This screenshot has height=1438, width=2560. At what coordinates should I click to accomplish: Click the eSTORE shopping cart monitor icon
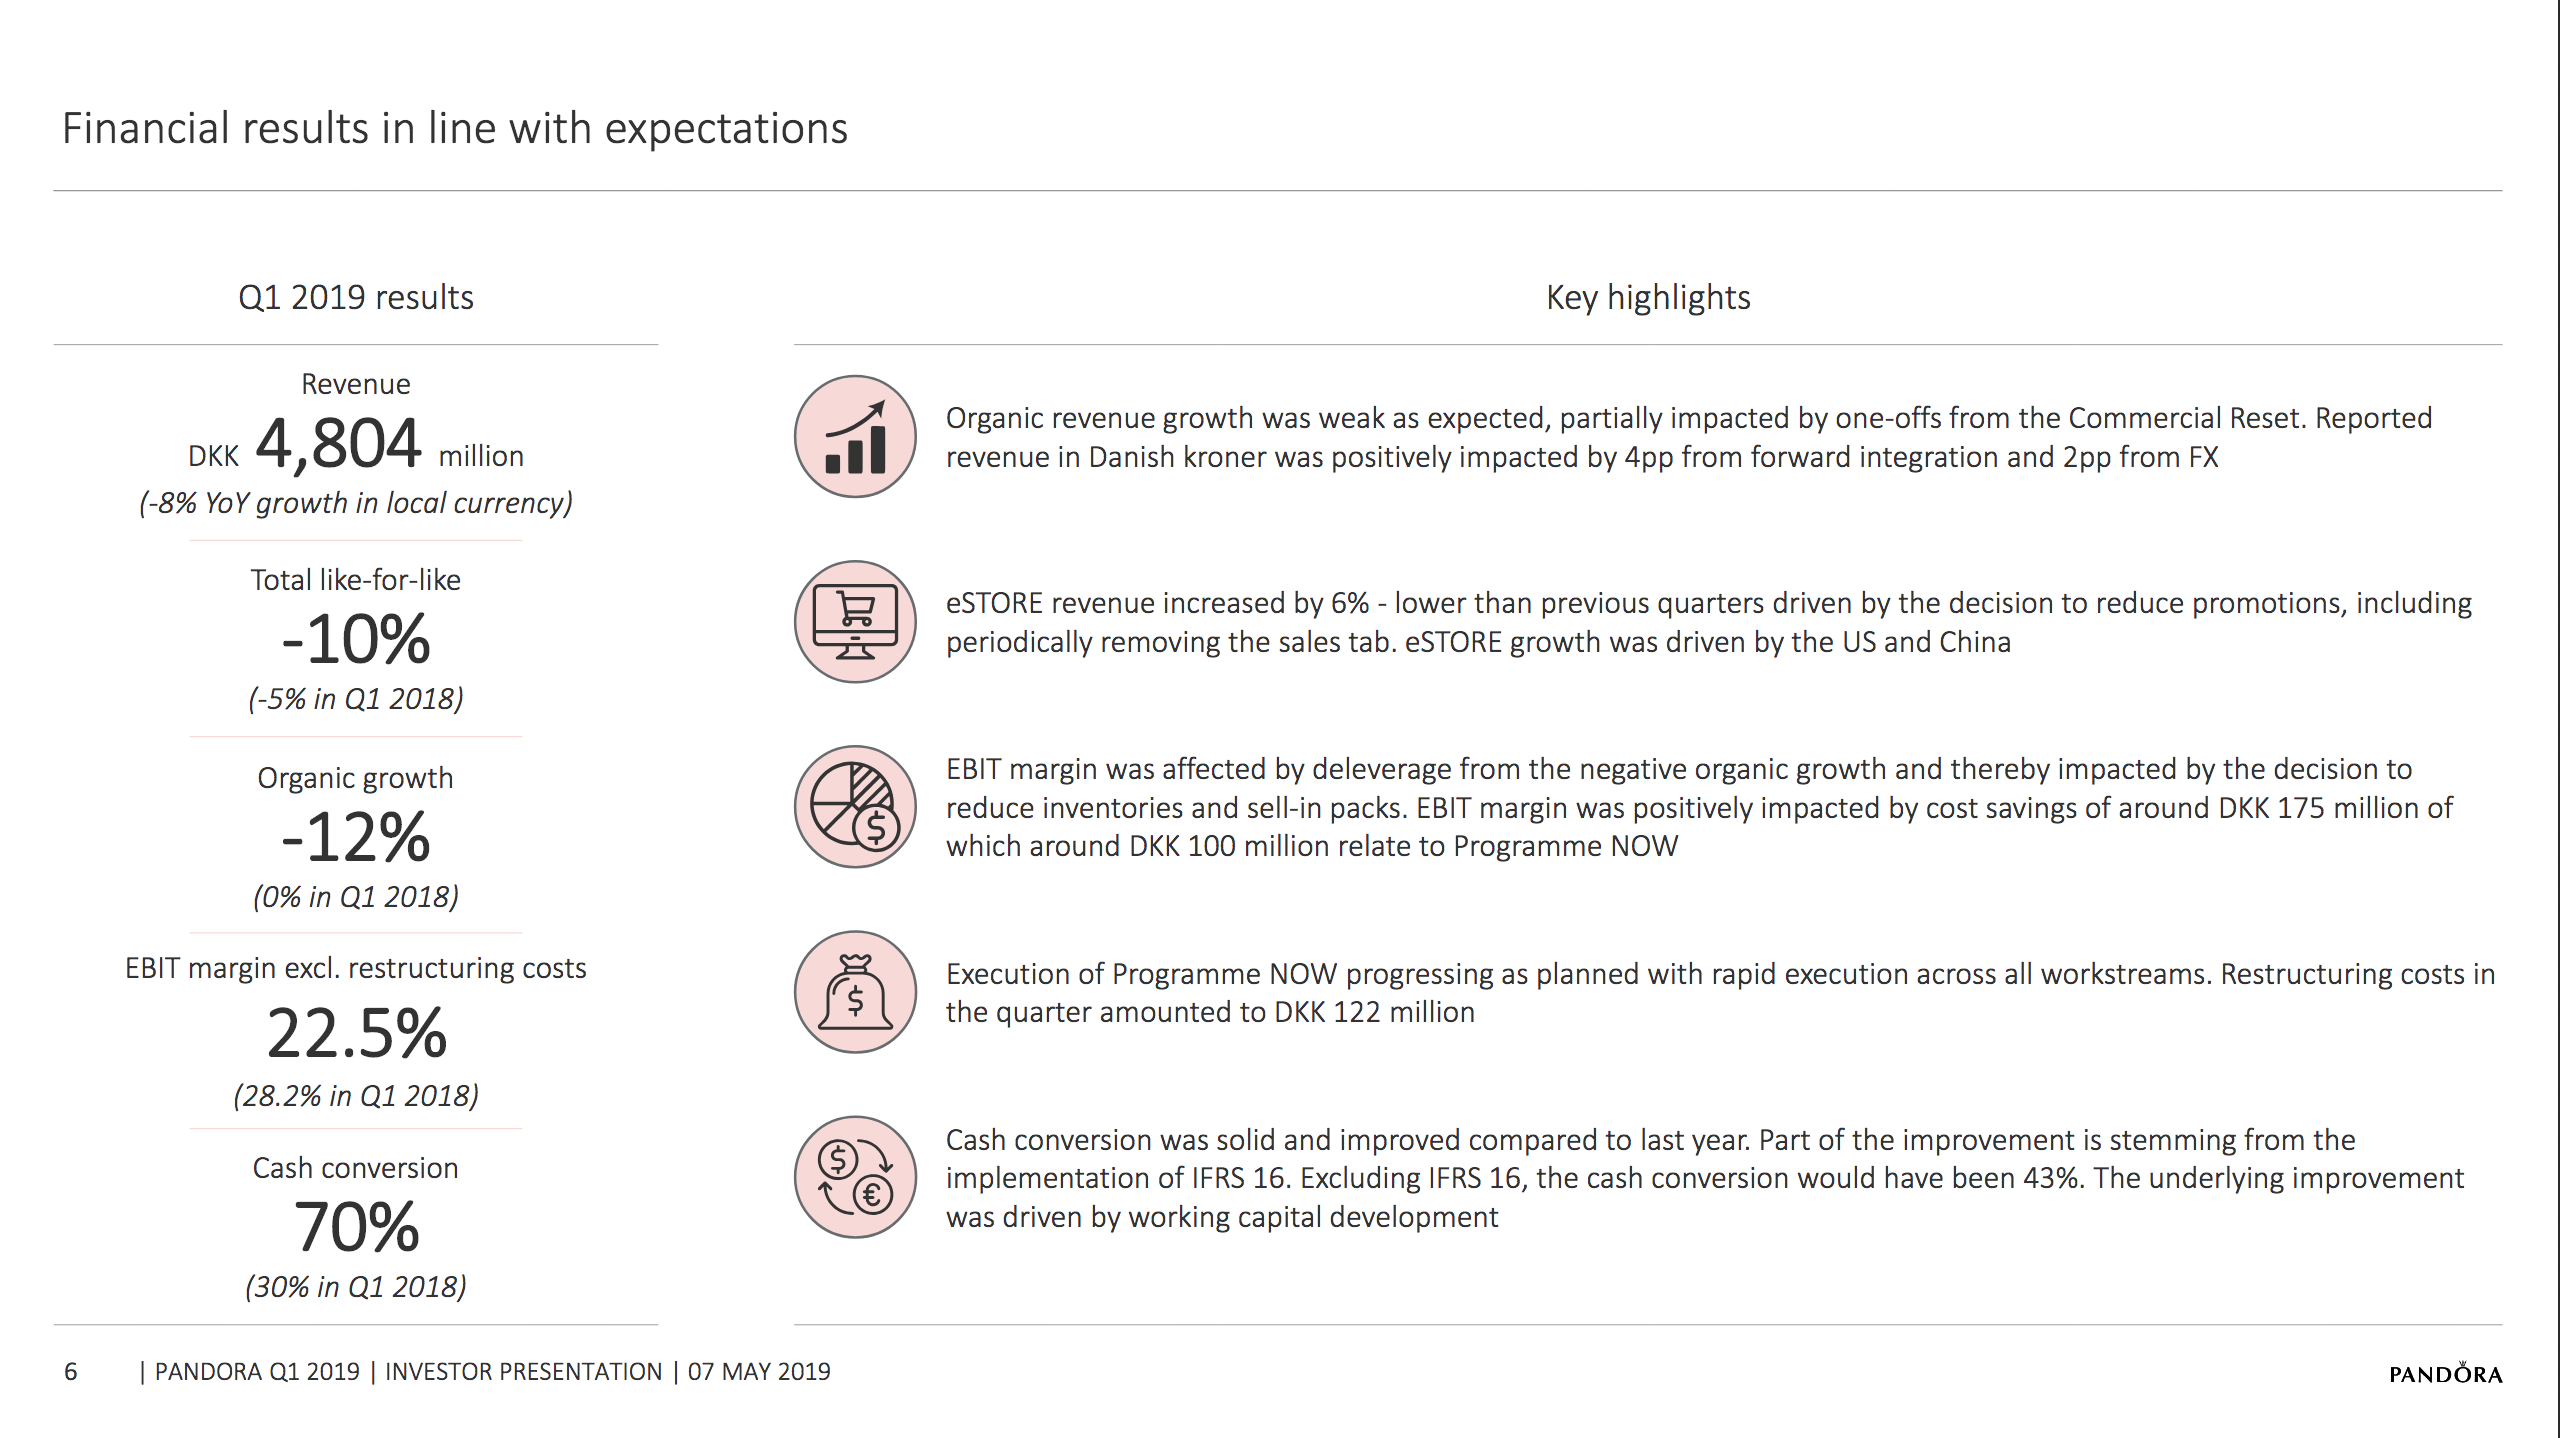[x=855, y=622]
